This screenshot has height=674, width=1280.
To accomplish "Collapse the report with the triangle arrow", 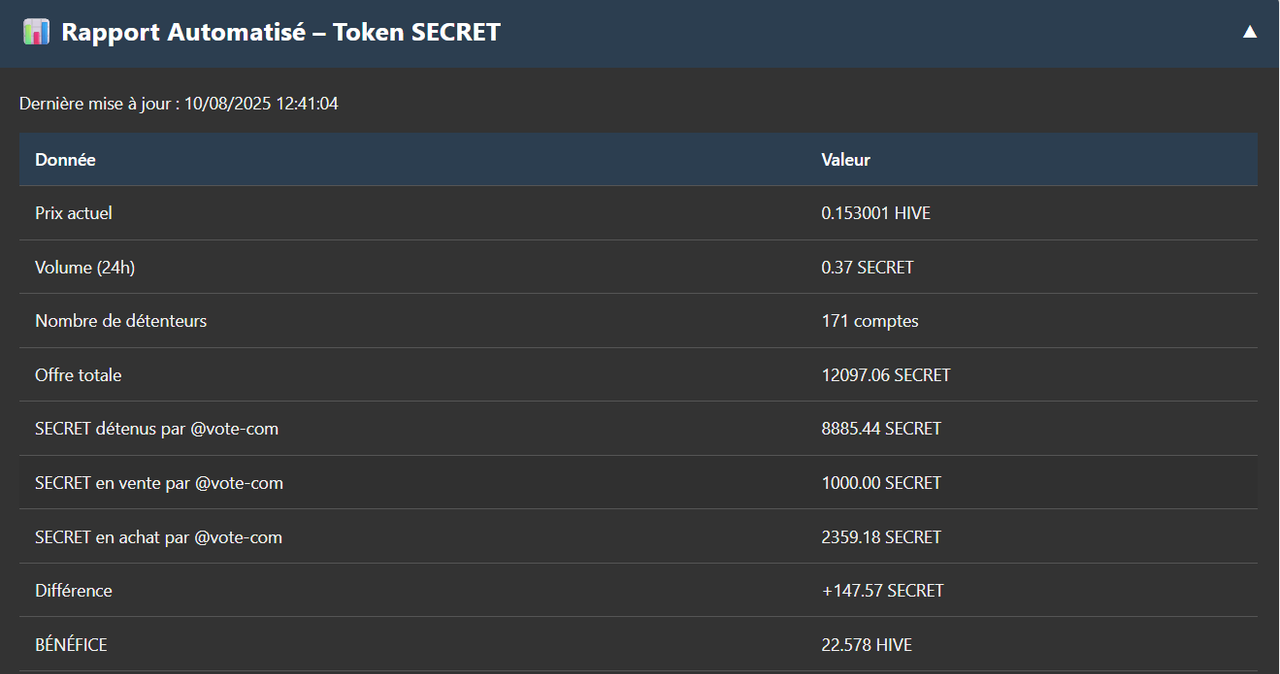I will pyautogui.click(x=1249, y=32).
